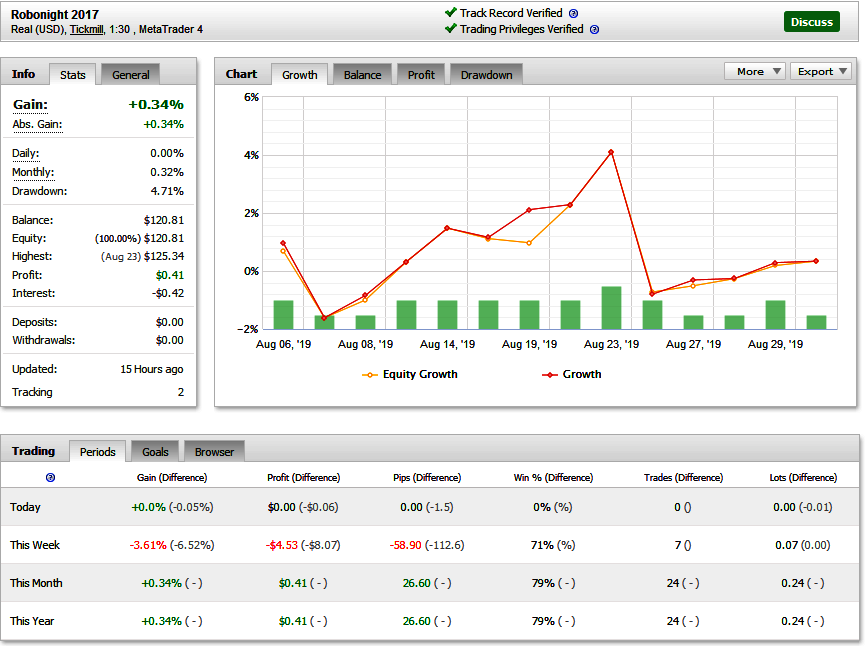Click Today pips value 0.00 (-1.5)
This screenshot has height=646, width=865.
pos(427,508)
